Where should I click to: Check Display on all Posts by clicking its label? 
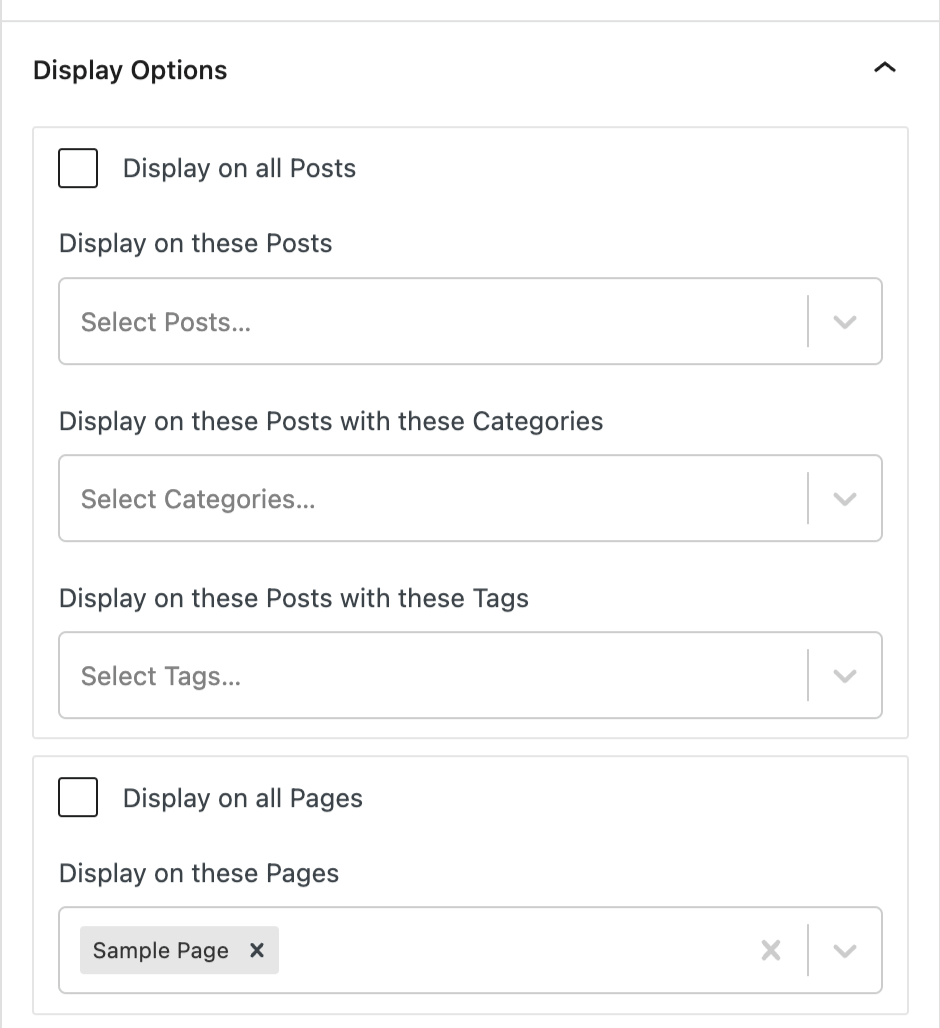point(238,168)
